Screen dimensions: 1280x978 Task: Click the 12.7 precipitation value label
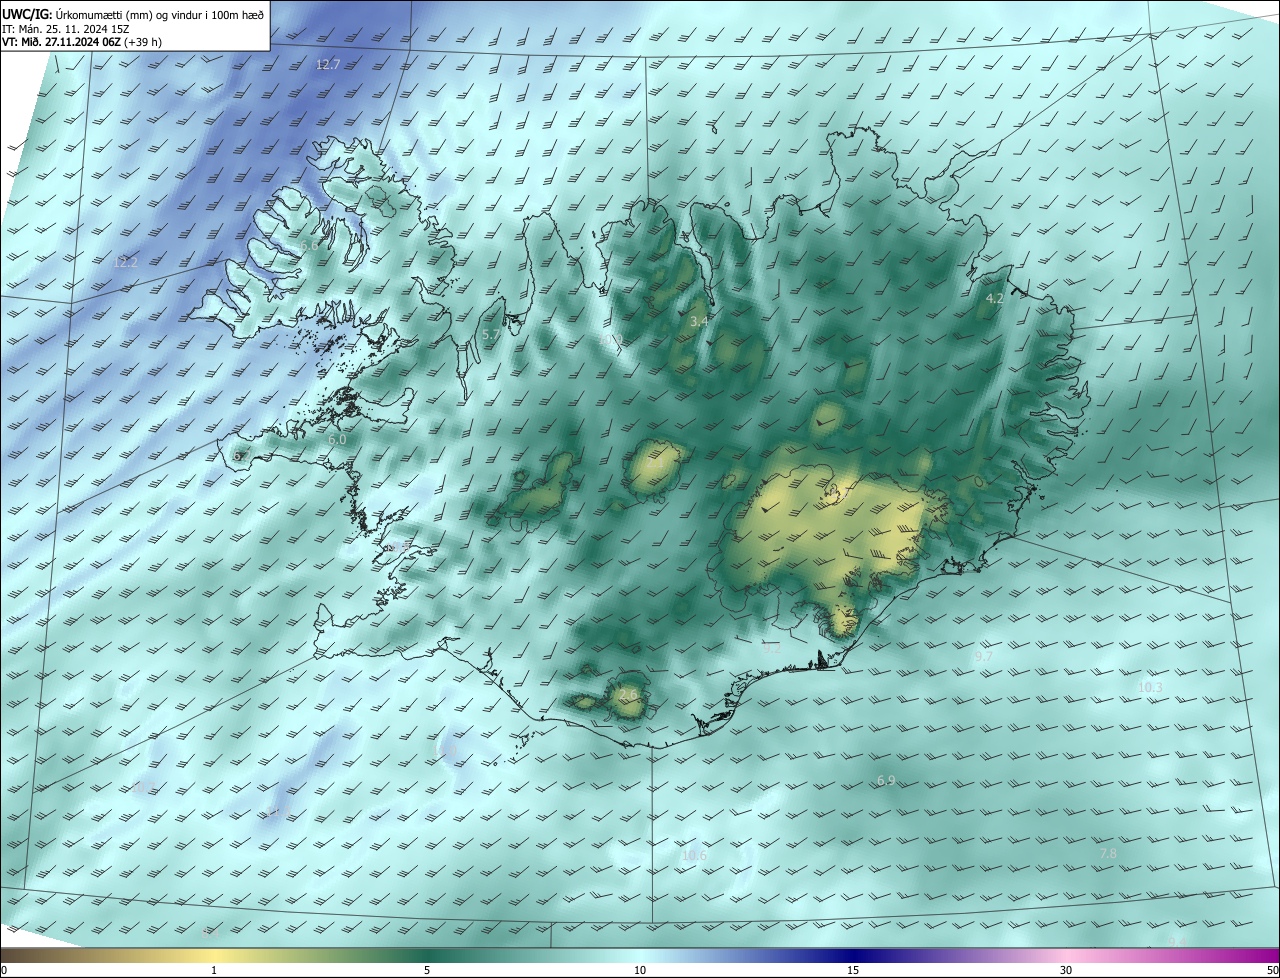point(327,64)
